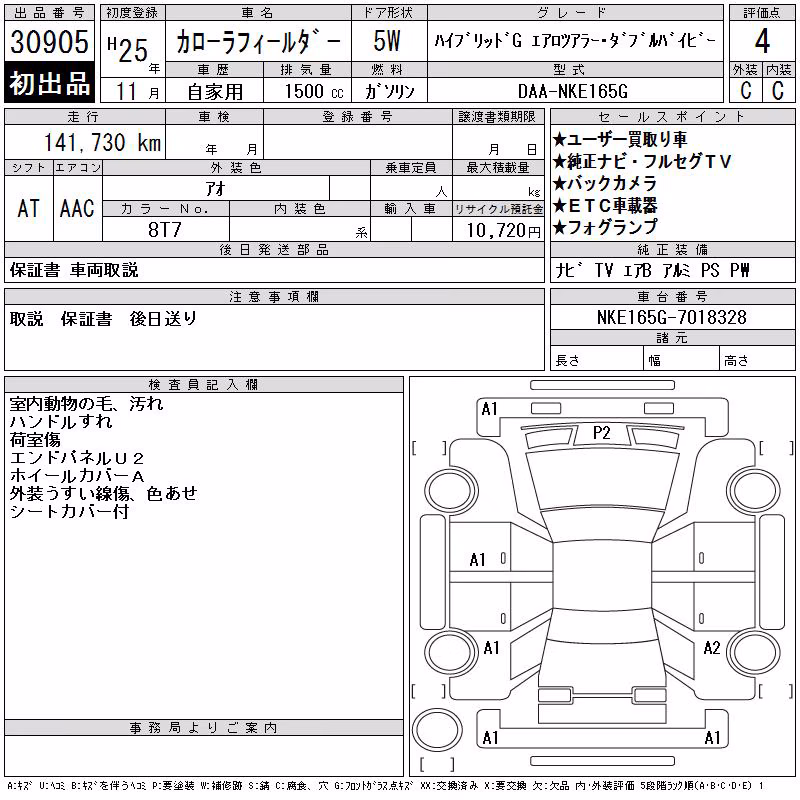
Task: Click the recycle deposit value 10,720円
Action: (504, 231)
